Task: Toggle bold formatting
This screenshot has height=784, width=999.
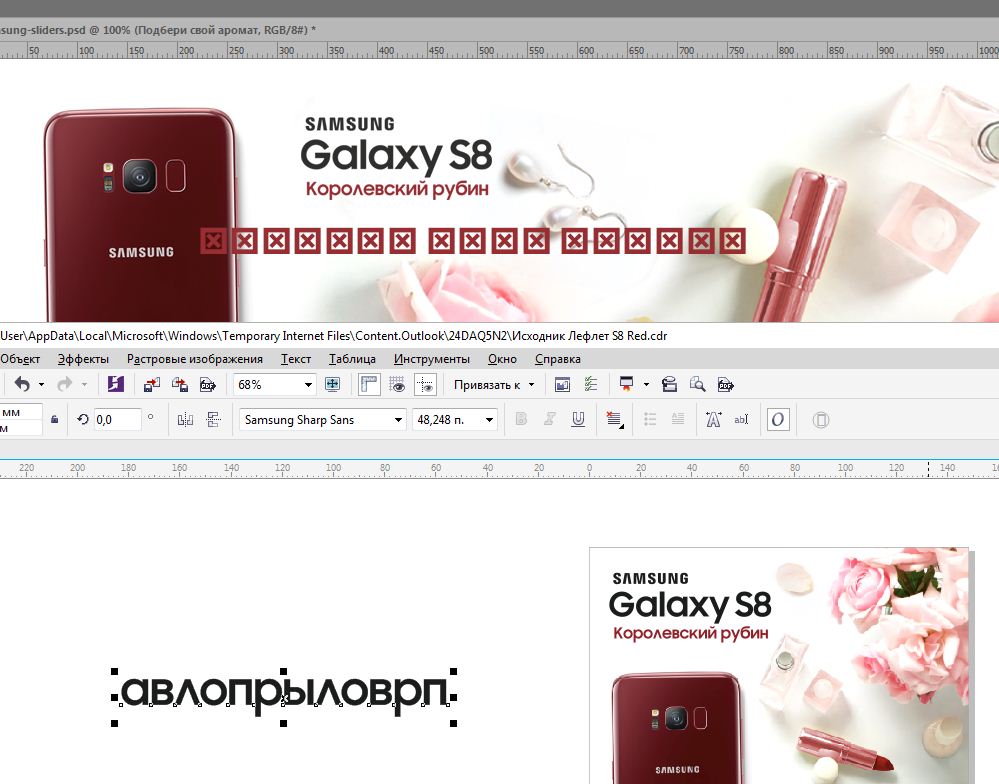Action: click(x=521, y=419)
